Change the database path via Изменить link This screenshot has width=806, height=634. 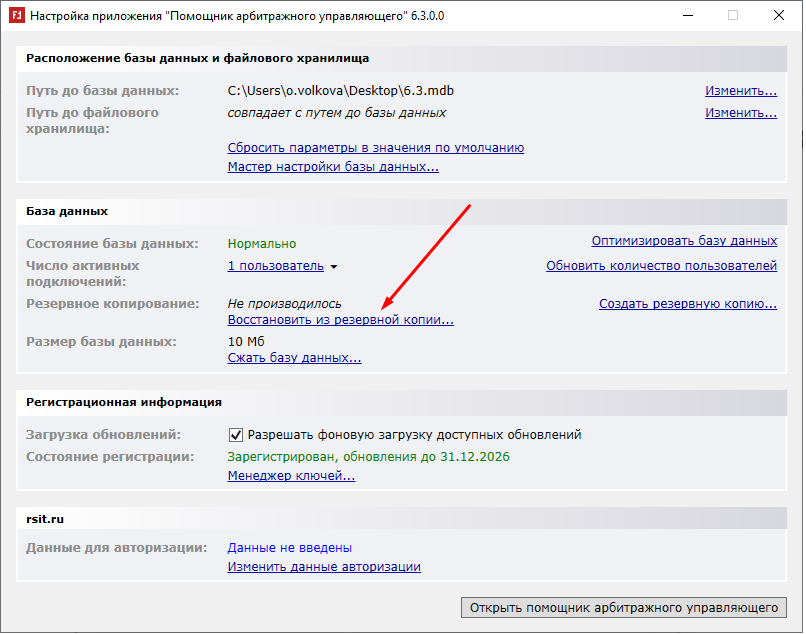741,91
